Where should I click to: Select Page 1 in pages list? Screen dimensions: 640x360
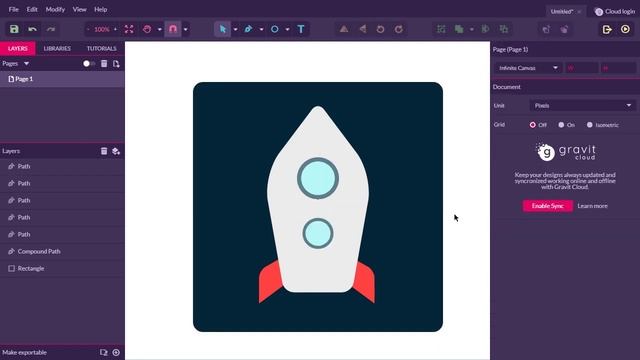click(x=62, y=79)
